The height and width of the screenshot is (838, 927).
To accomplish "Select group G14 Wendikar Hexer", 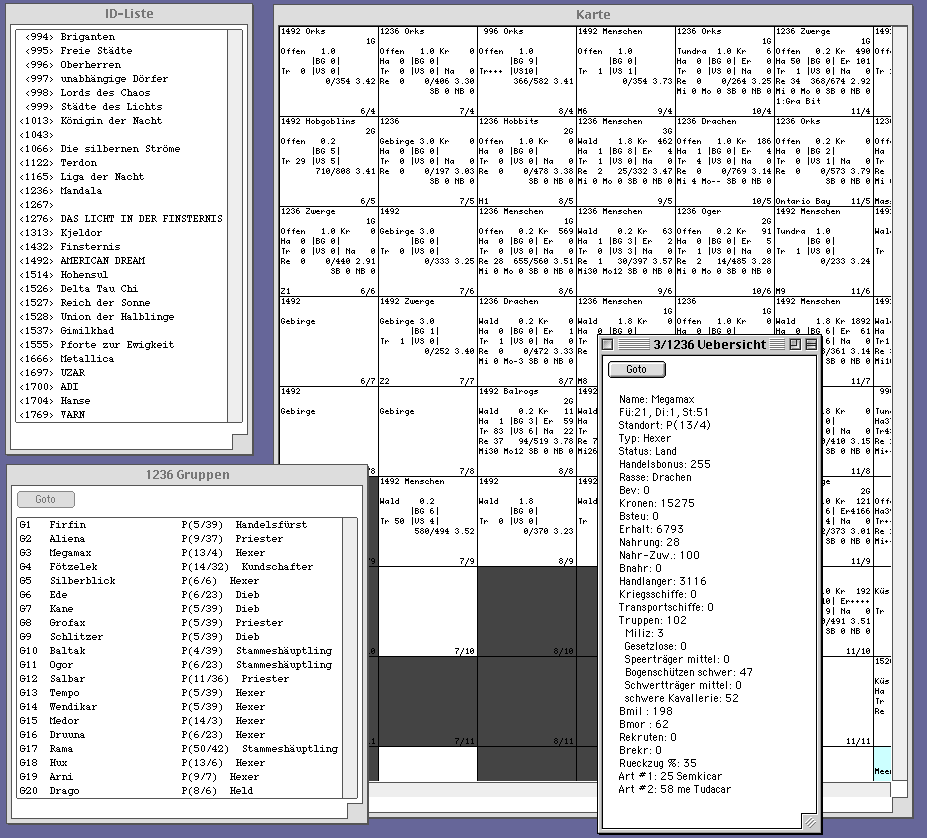I will [x=179, y=707].
